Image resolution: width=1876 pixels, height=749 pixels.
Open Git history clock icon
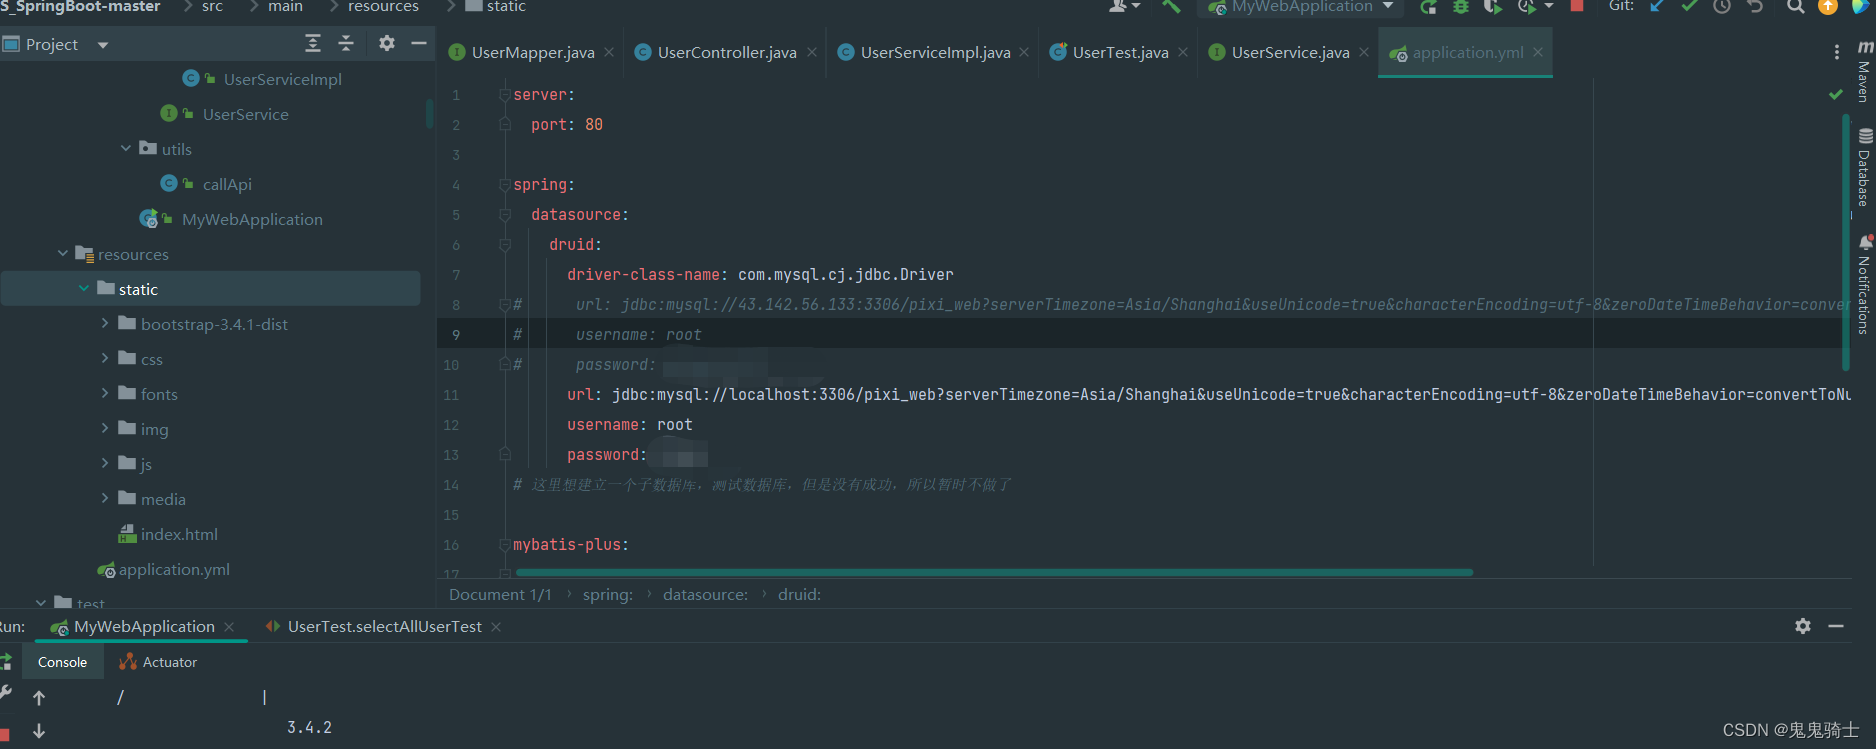(1722, 6)
